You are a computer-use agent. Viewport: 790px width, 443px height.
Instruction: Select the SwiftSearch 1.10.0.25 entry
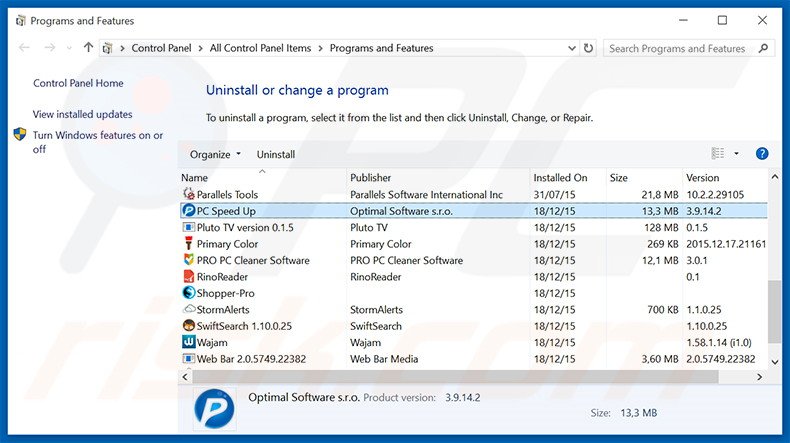tap(244, 326)
